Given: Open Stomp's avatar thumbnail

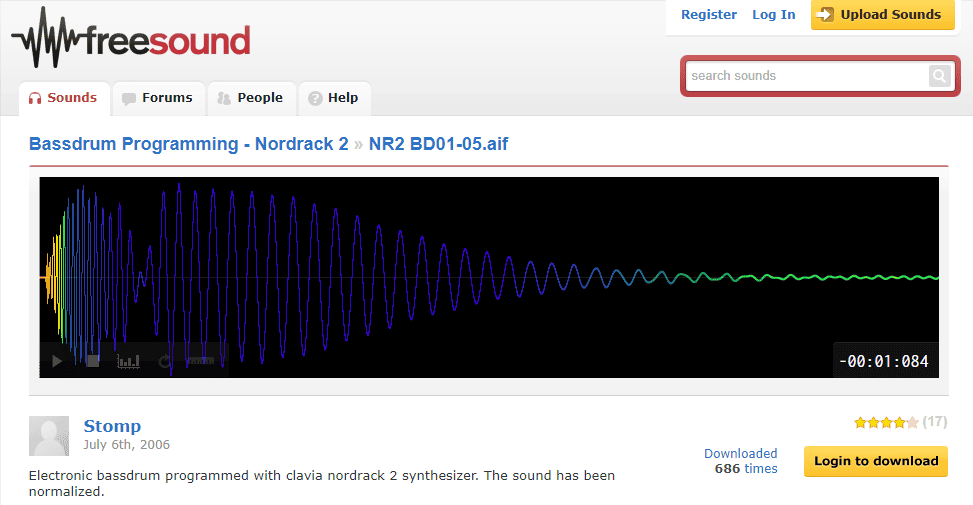Looking at the screenshot, I should coord(49,436).
